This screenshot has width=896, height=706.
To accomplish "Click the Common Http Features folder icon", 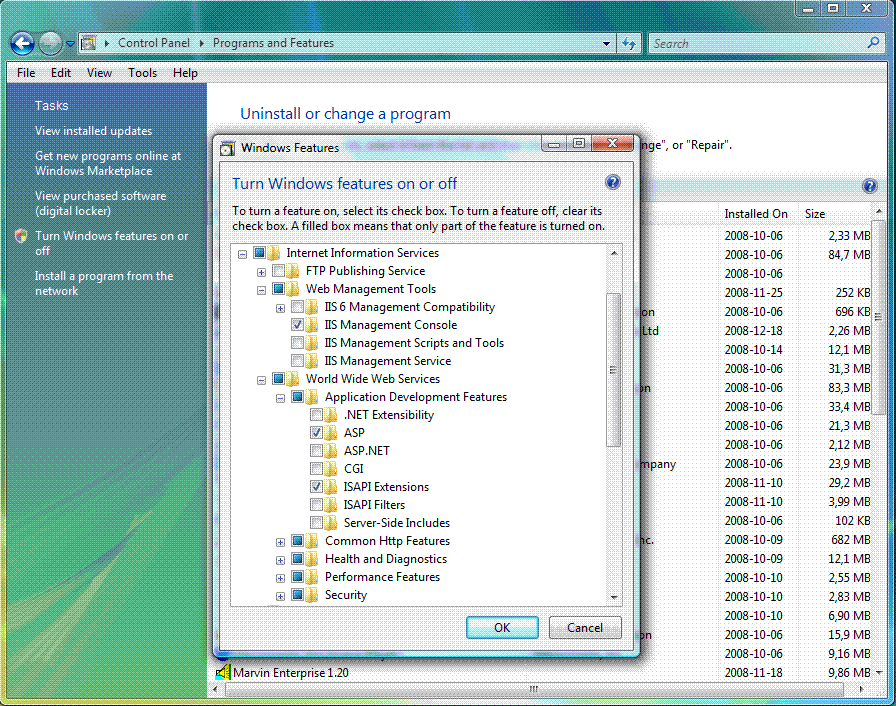I will 311,540.
